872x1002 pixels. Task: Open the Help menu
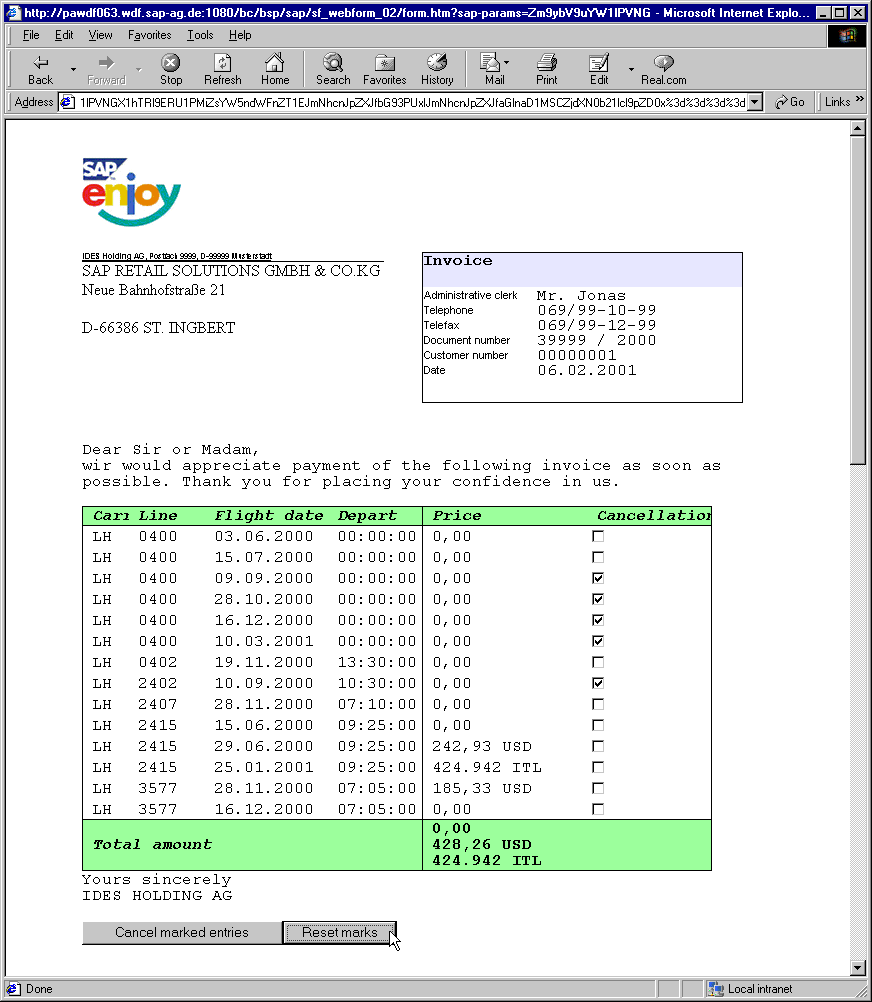click(240, 35)
